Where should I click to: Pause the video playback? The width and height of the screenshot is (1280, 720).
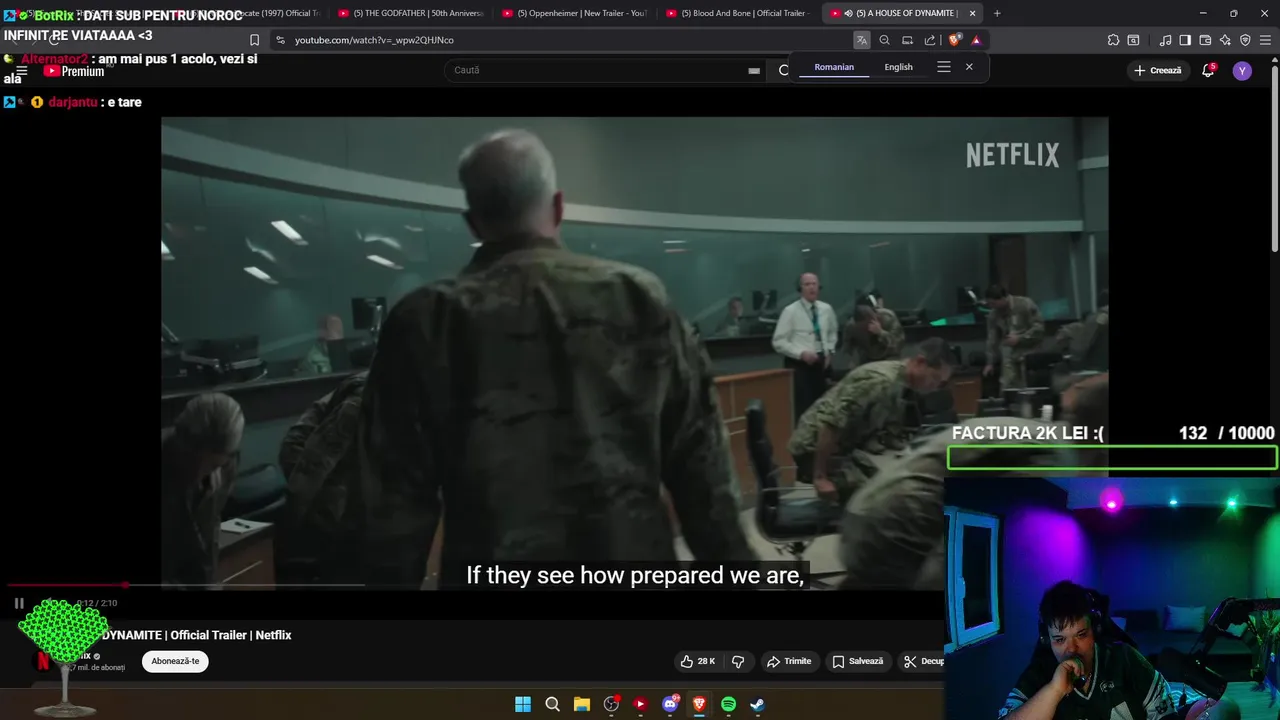[x=19, y=603]
